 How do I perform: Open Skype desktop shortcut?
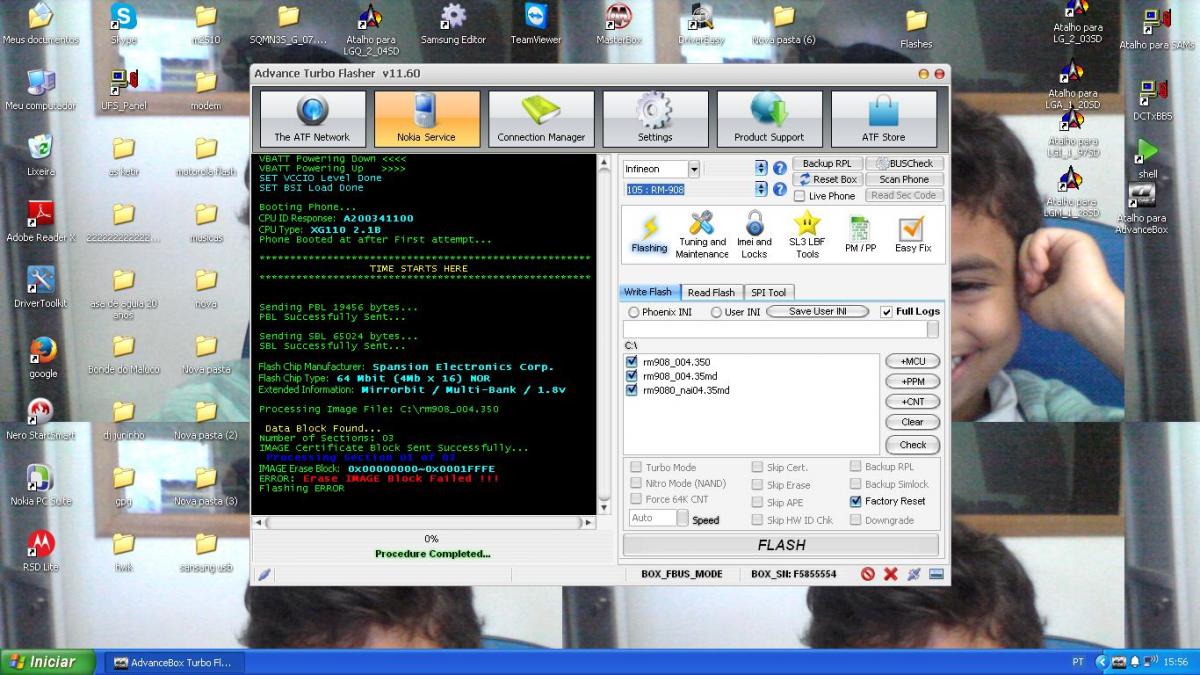(123, 25)
